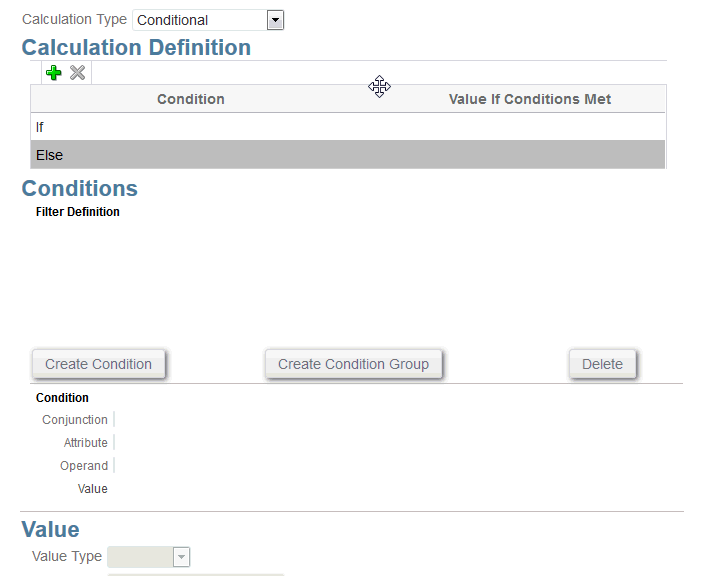Viewport: 703px width, 585px height.
Task: Click the Conditions section heading
Action: coord(80,189)
